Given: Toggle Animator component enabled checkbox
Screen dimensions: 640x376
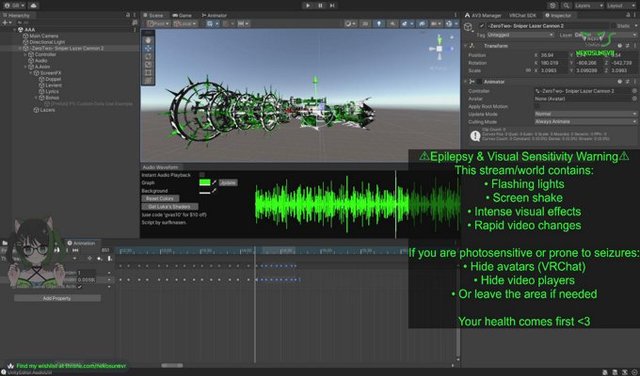Looking at the screenshot, I should [x=480, y=82].
